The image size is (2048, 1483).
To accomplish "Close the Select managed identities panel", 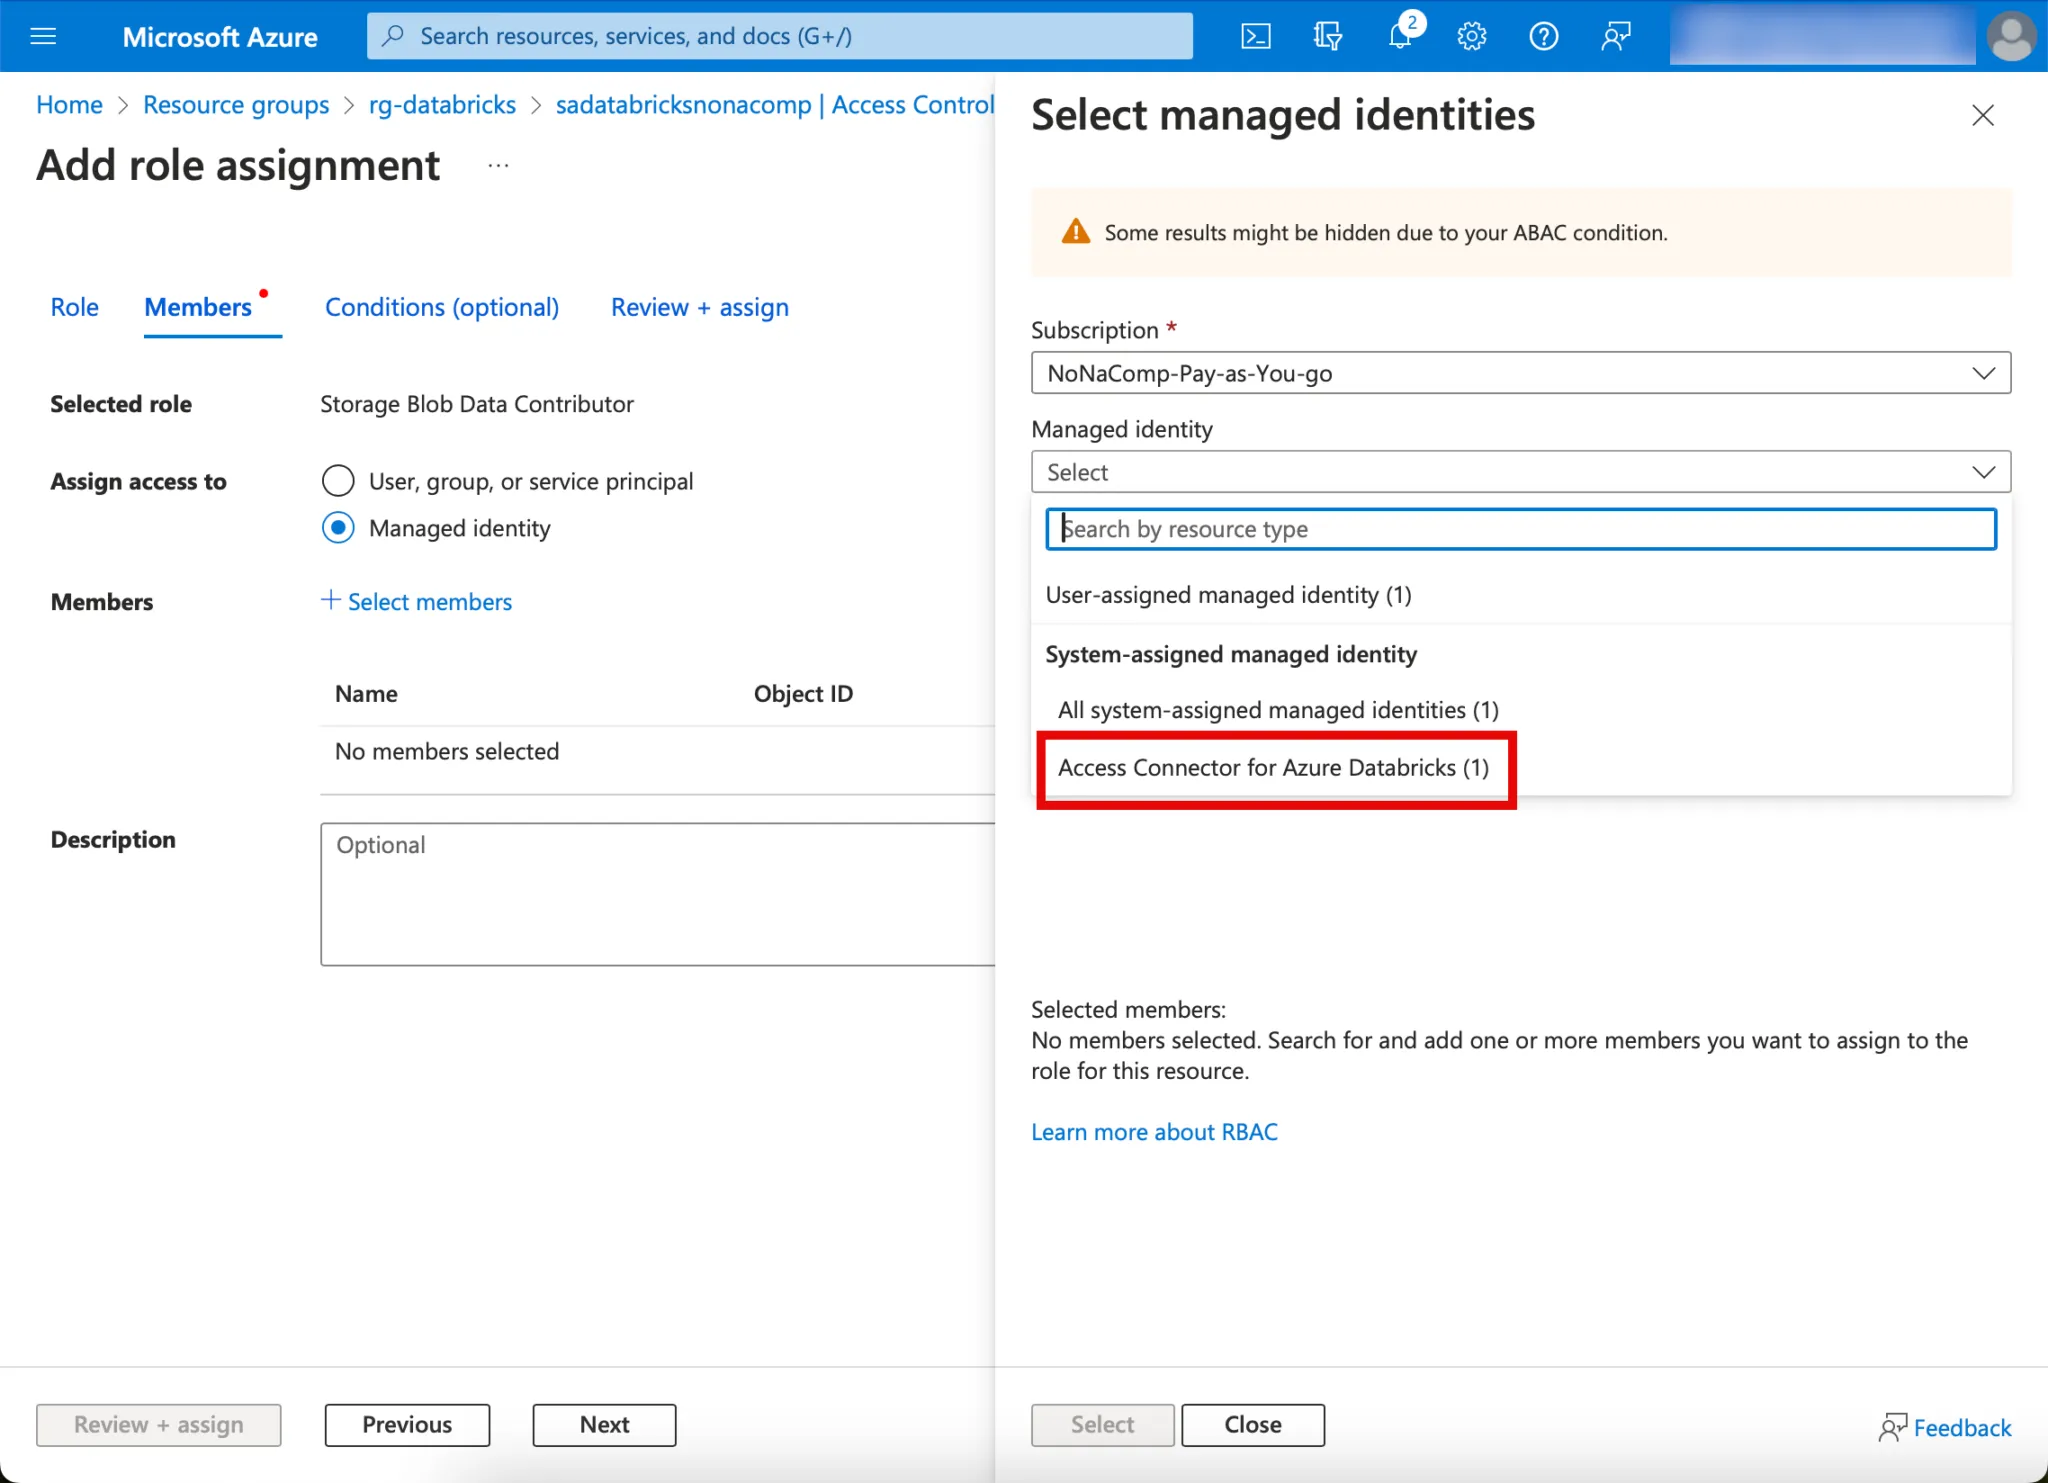I will pos(1982,116).
